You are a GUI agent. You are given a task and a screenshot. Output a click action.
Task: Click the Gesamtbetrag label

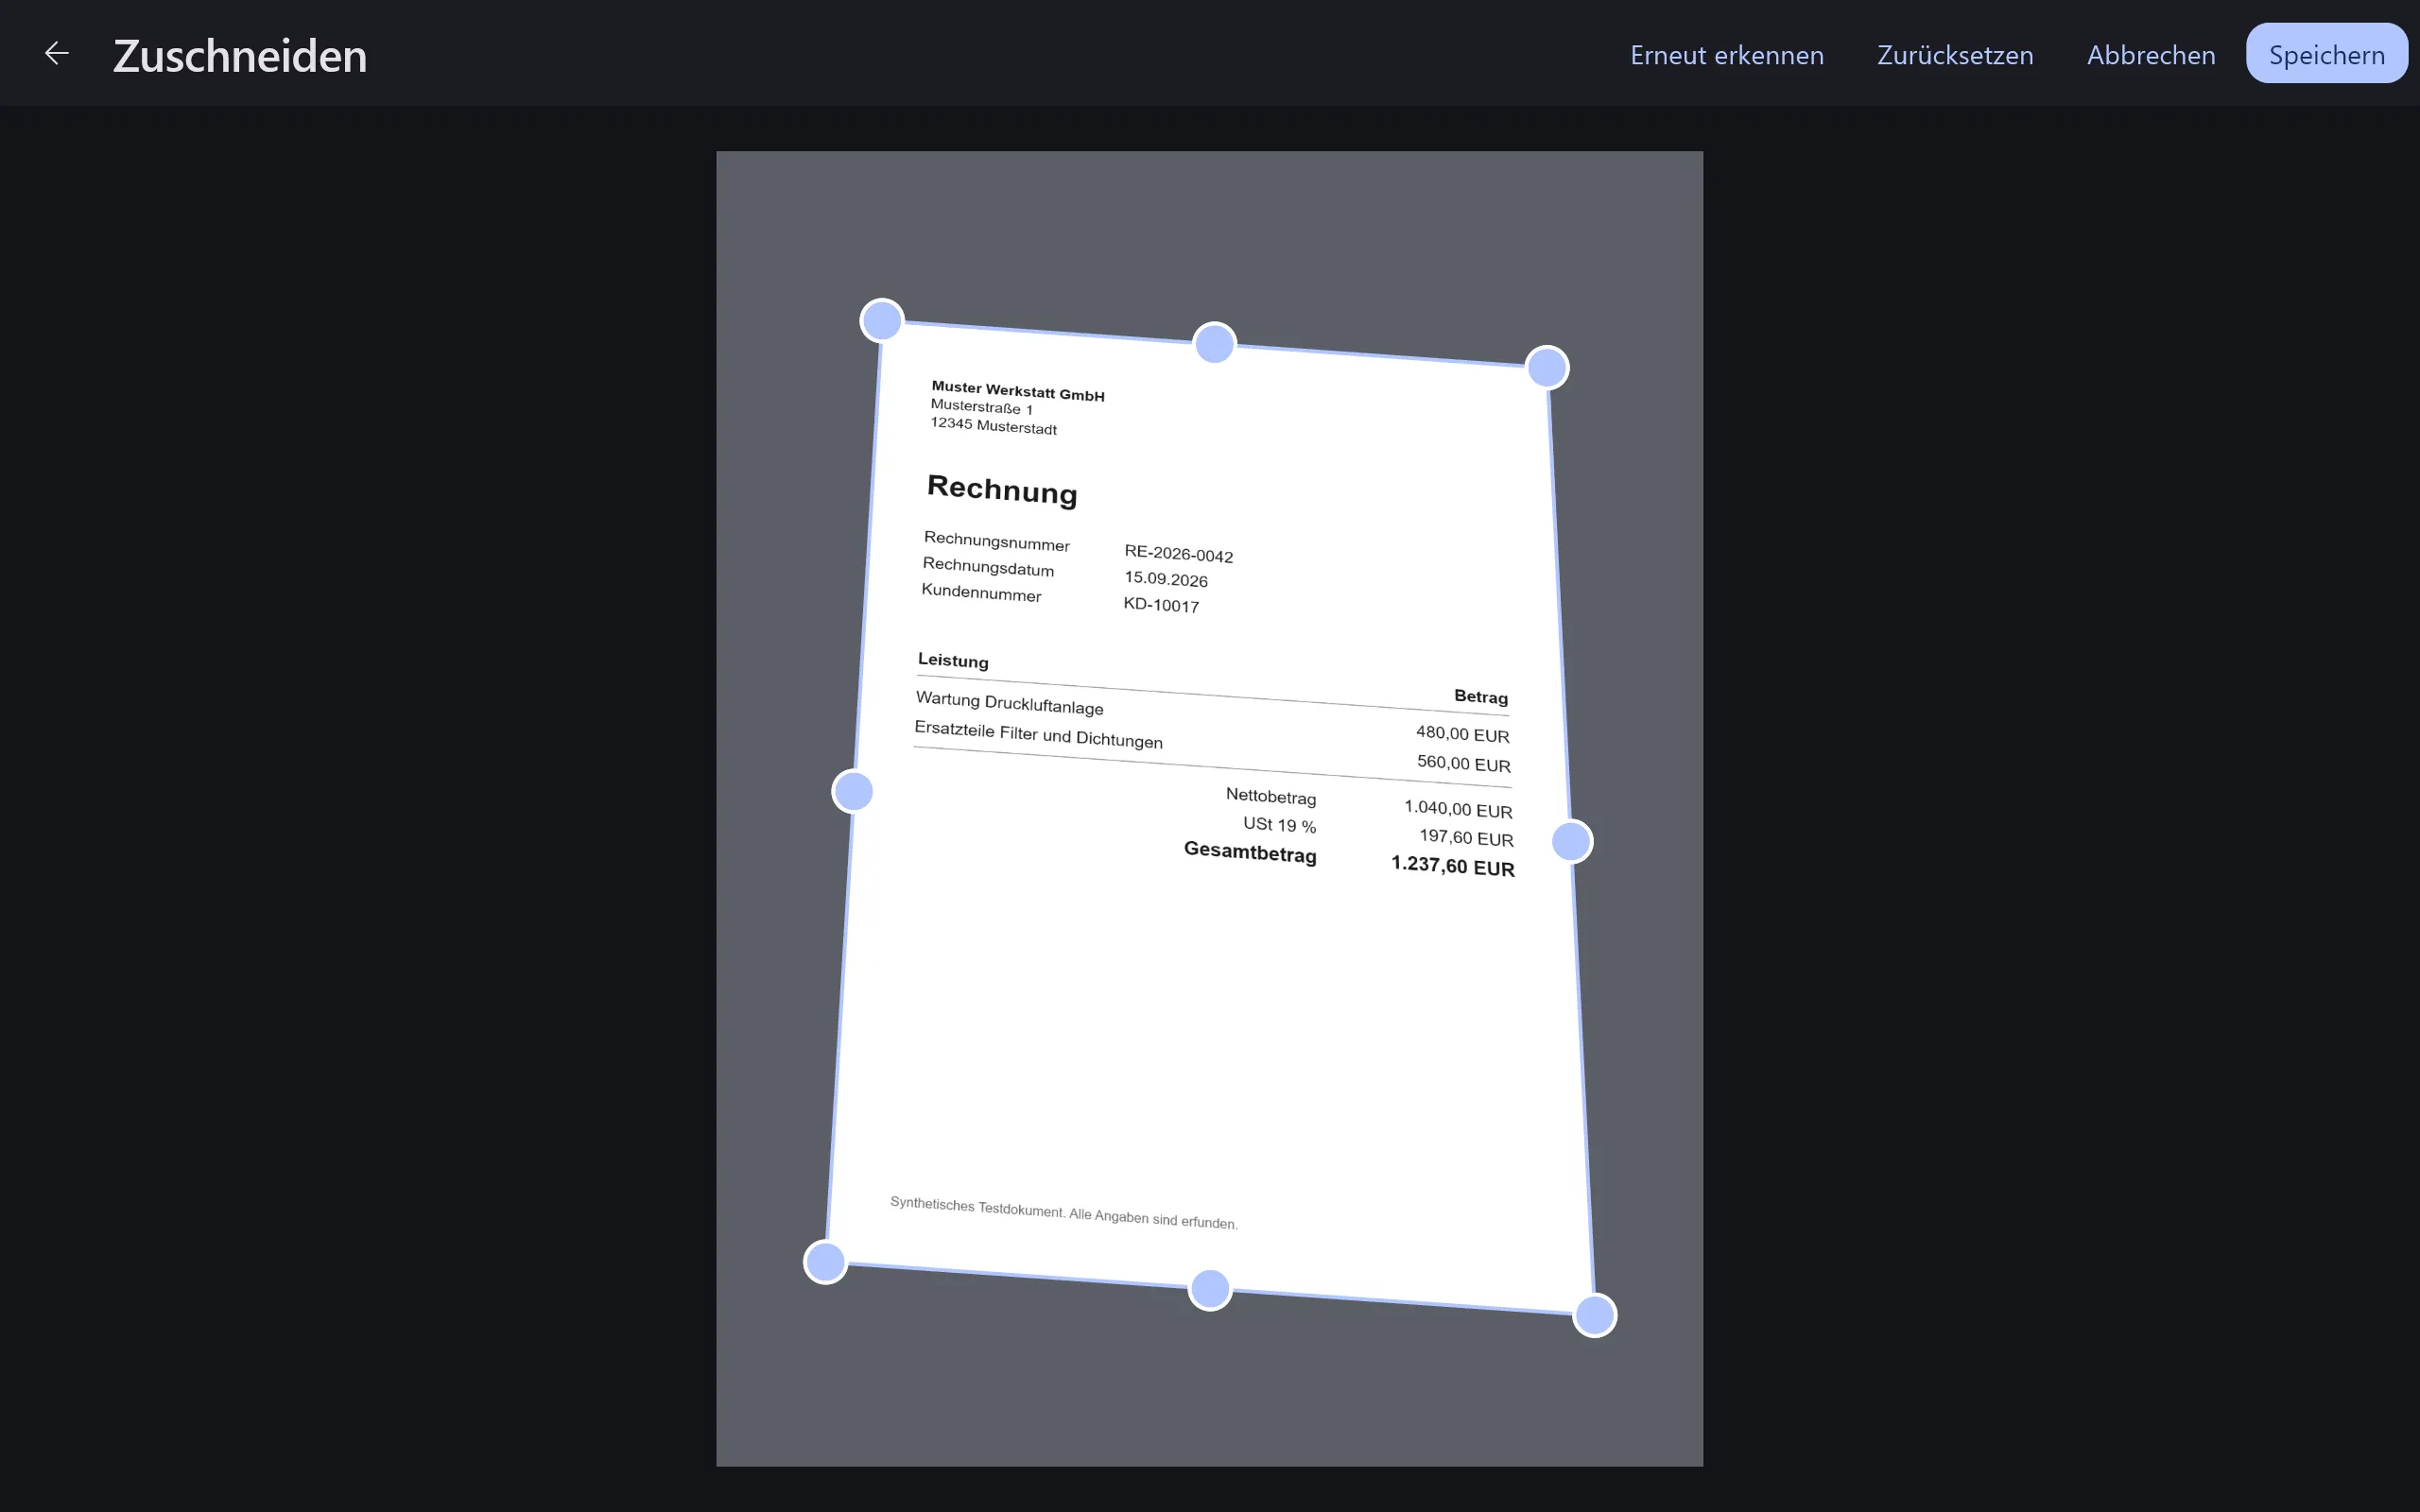pyautogui.click(x=1250, y=852)
